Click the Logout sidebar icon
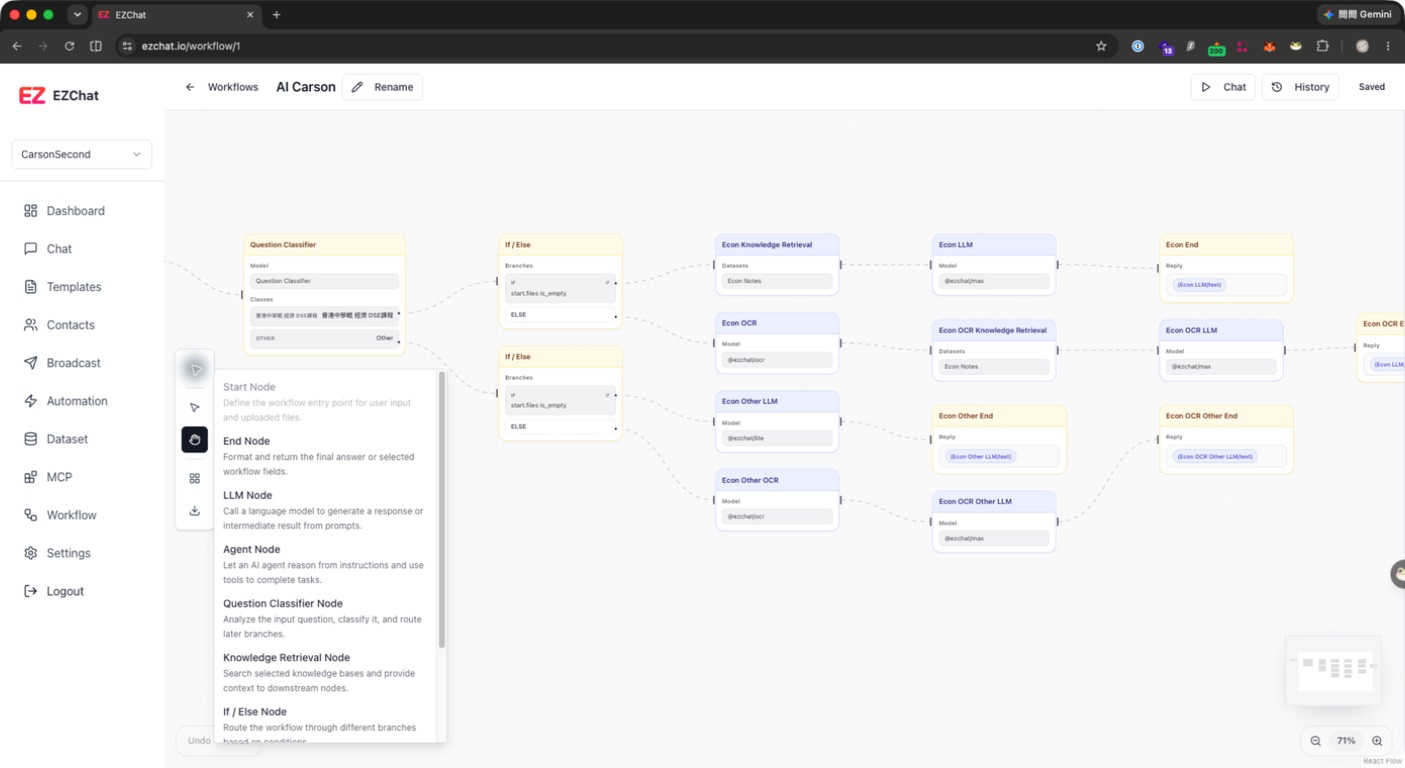This screenshot has height=768, width=1405. click(31, 591)
